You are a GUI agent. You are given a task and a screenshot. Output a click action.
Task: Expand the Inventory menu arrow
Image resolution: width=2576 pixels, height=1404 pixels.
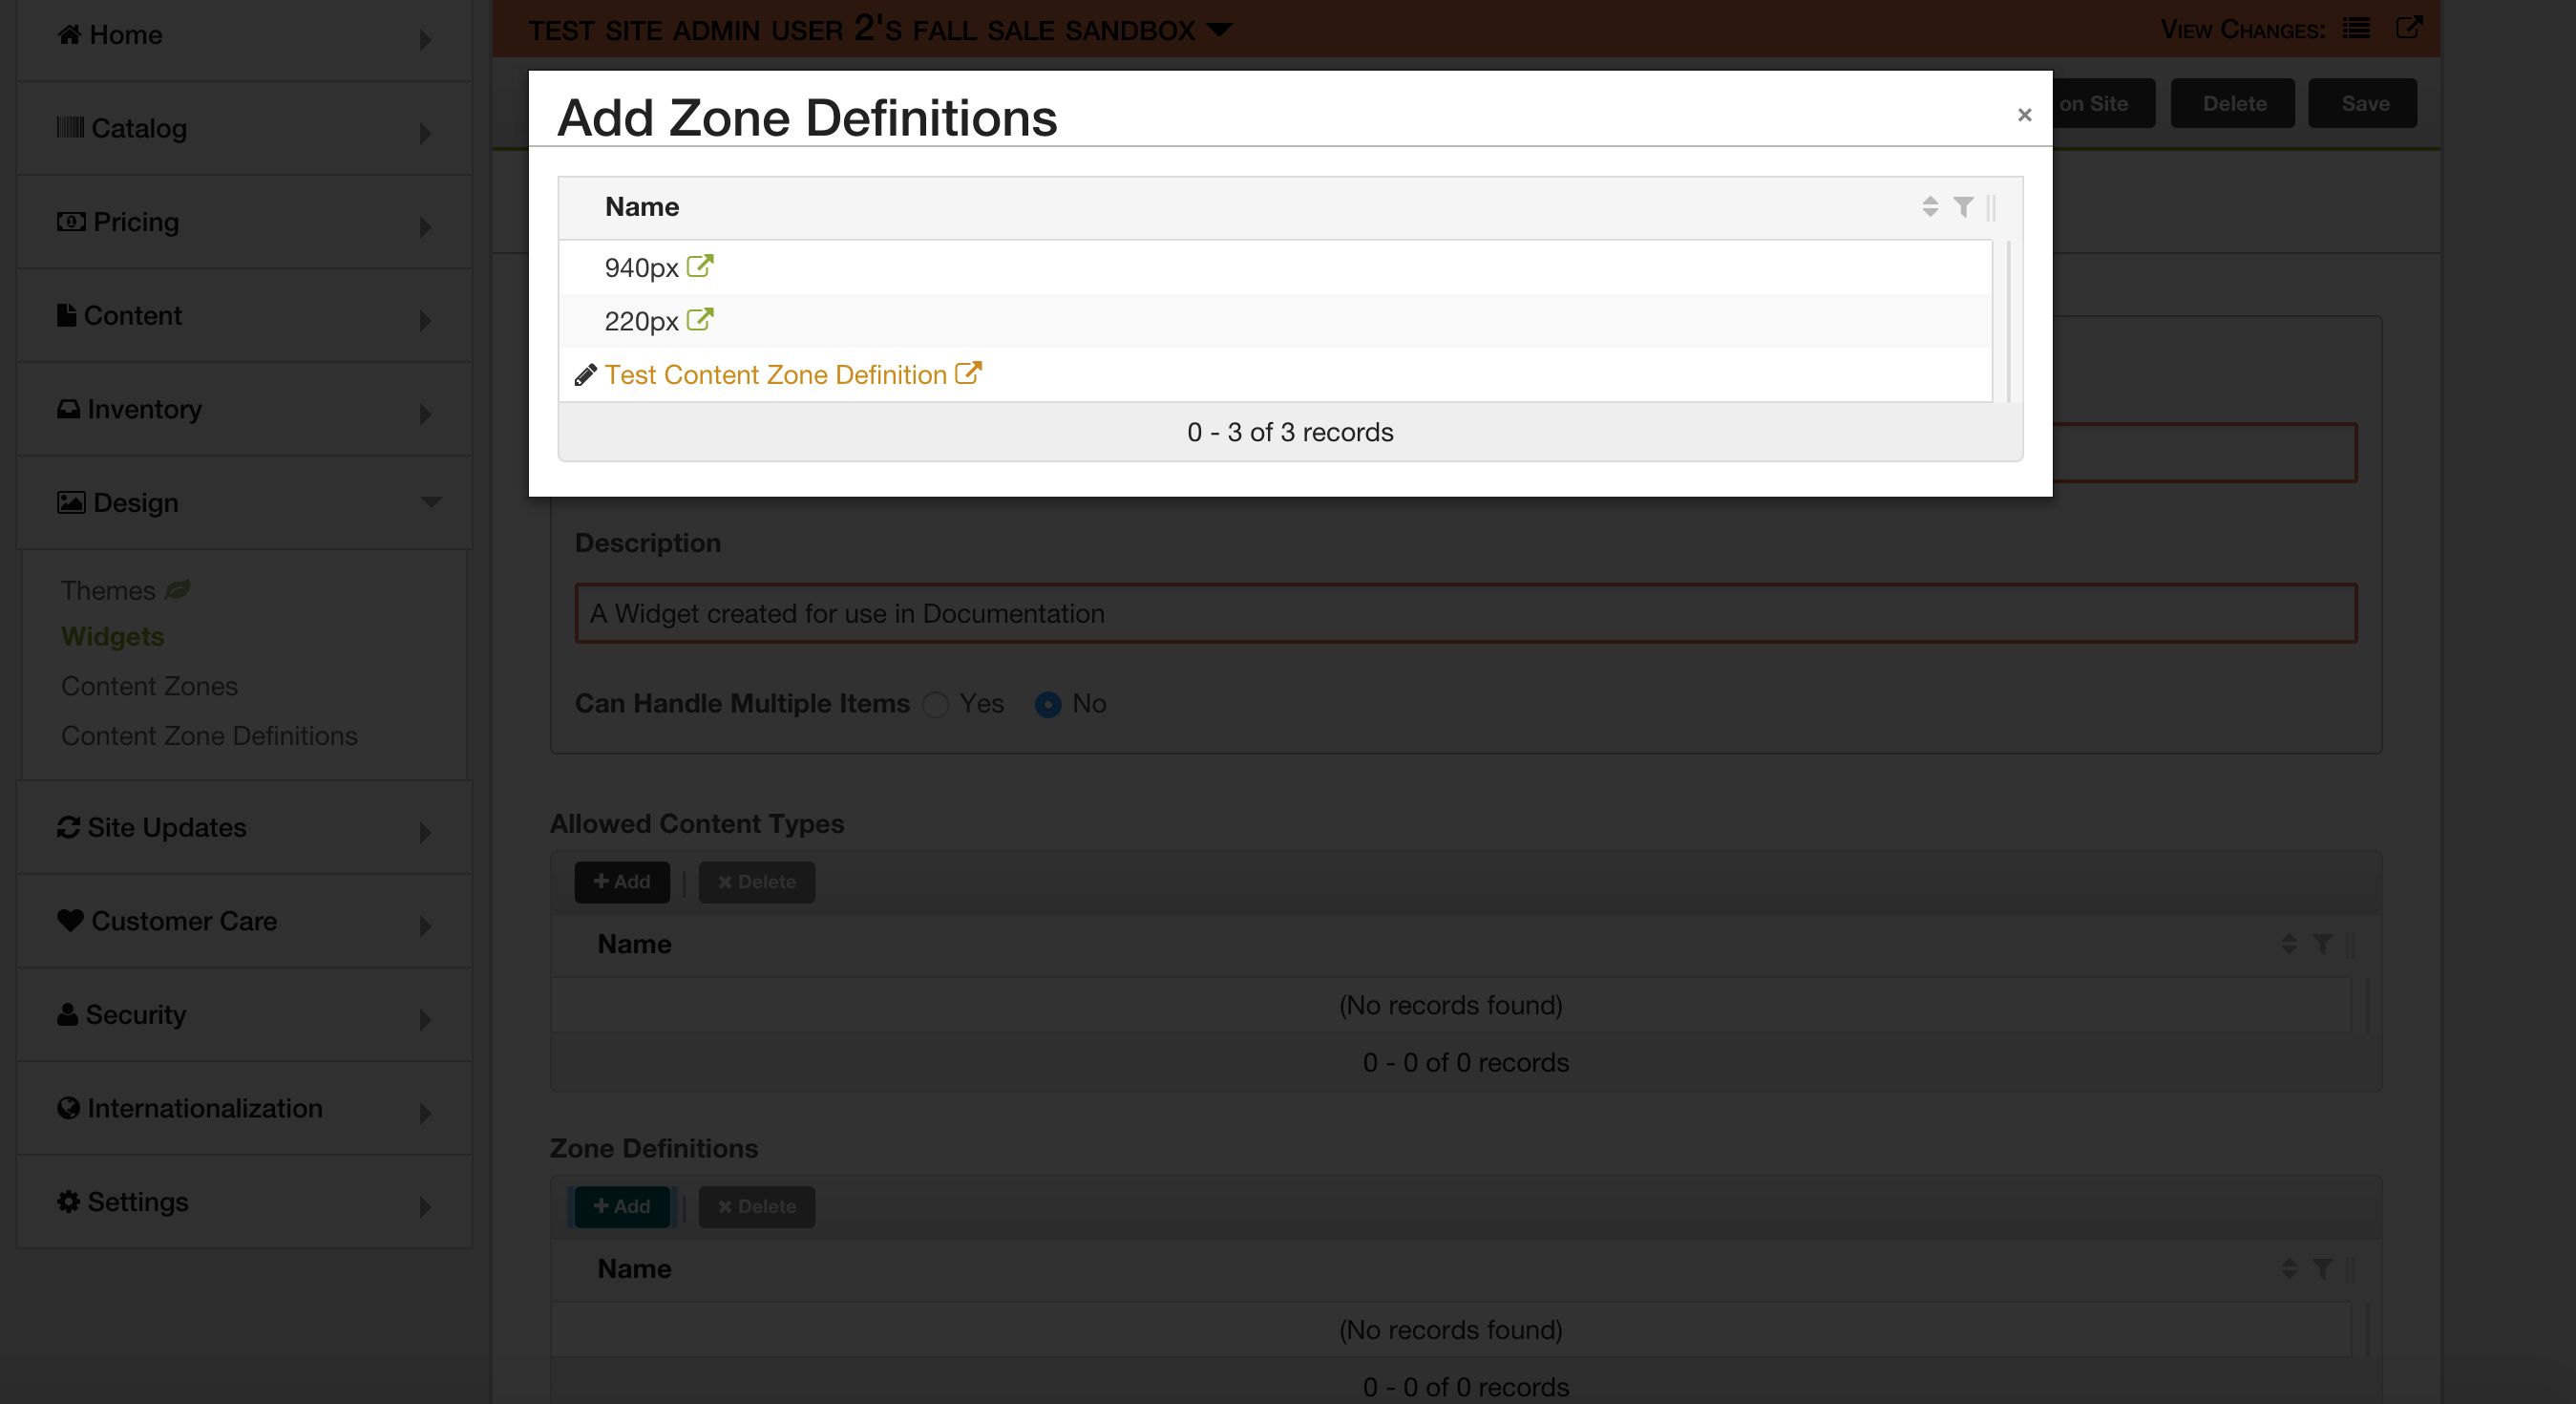pos(425,414)
